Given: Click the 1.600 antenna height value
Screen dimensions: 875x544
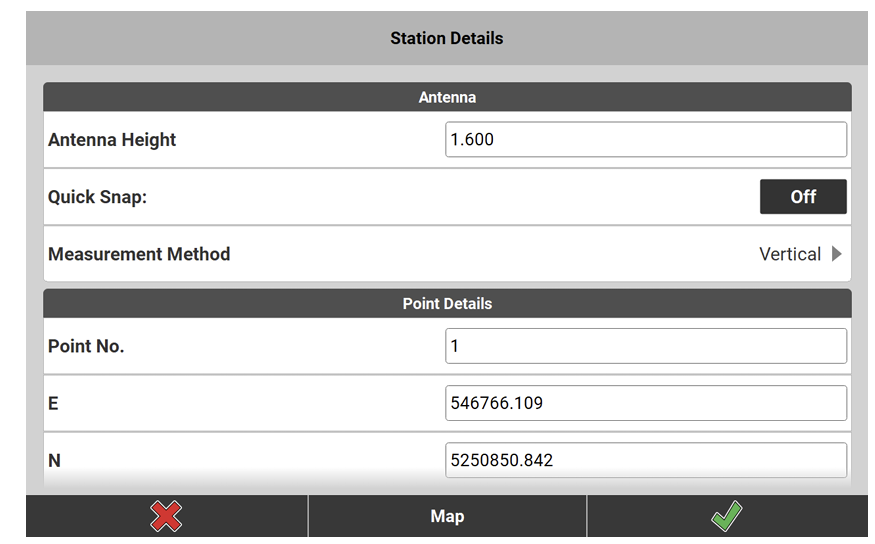Looking at the screenshot, I should coord(473,140).
